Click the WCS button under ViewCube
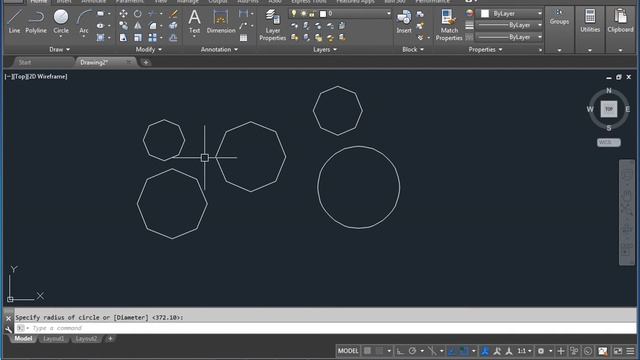Screen dimensions: 640x360 pos(608,142)
